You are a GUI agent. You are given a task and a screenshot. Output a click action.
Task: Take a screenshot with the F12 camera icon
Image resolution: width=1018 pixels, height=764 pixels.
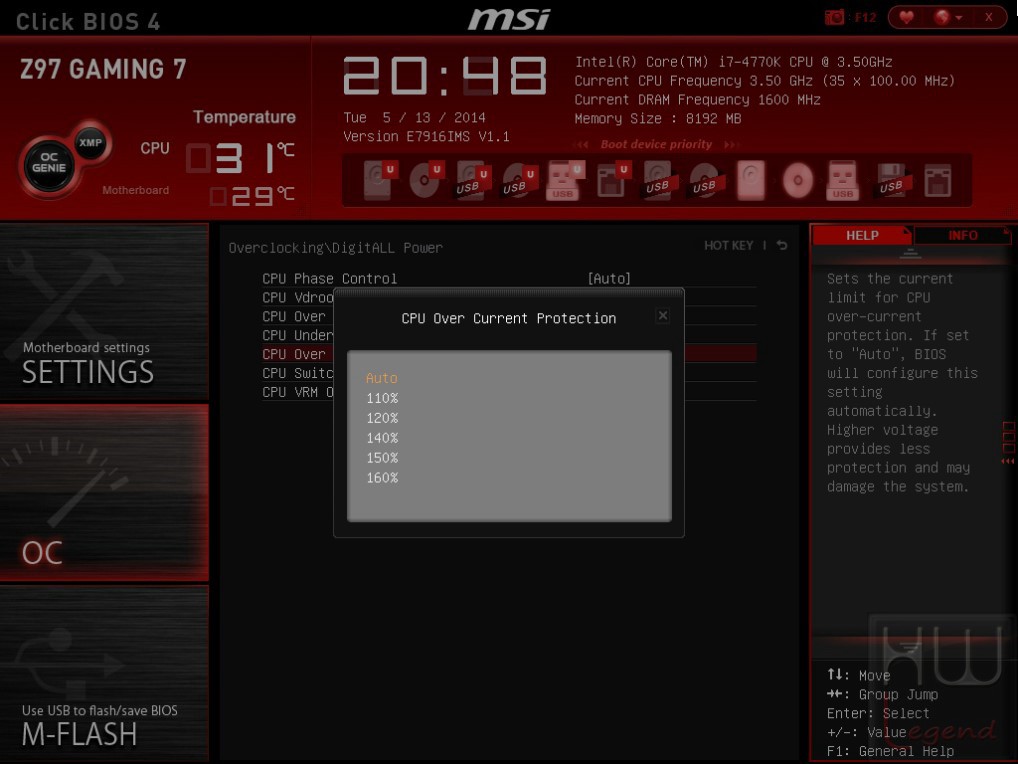coord(835,18)
